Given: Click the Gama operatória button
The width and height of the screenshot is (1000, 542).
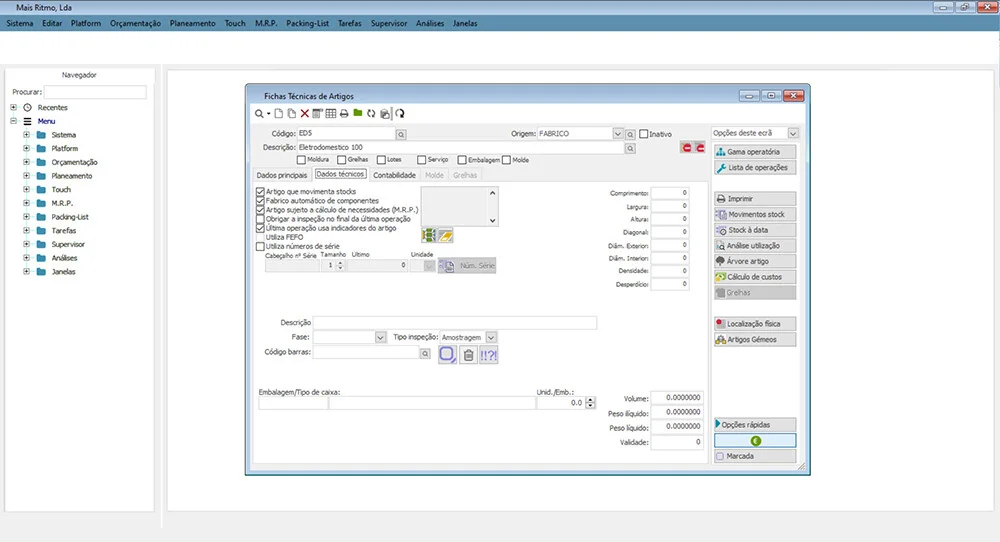Looking at the screenshot, I should [x=755, y=152].
